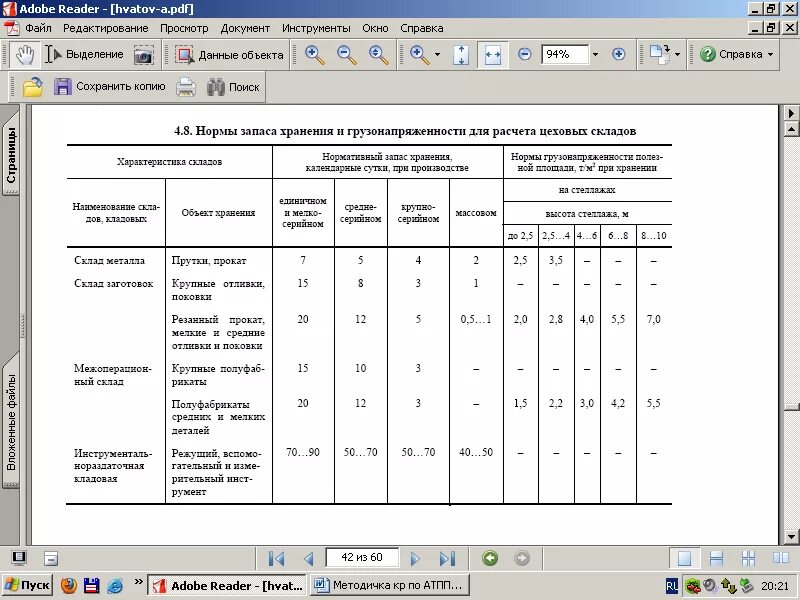This screenshot has width=800, height=600.
Task: Expand the zoom tool dropdown arrow
Action: (437, 55)
